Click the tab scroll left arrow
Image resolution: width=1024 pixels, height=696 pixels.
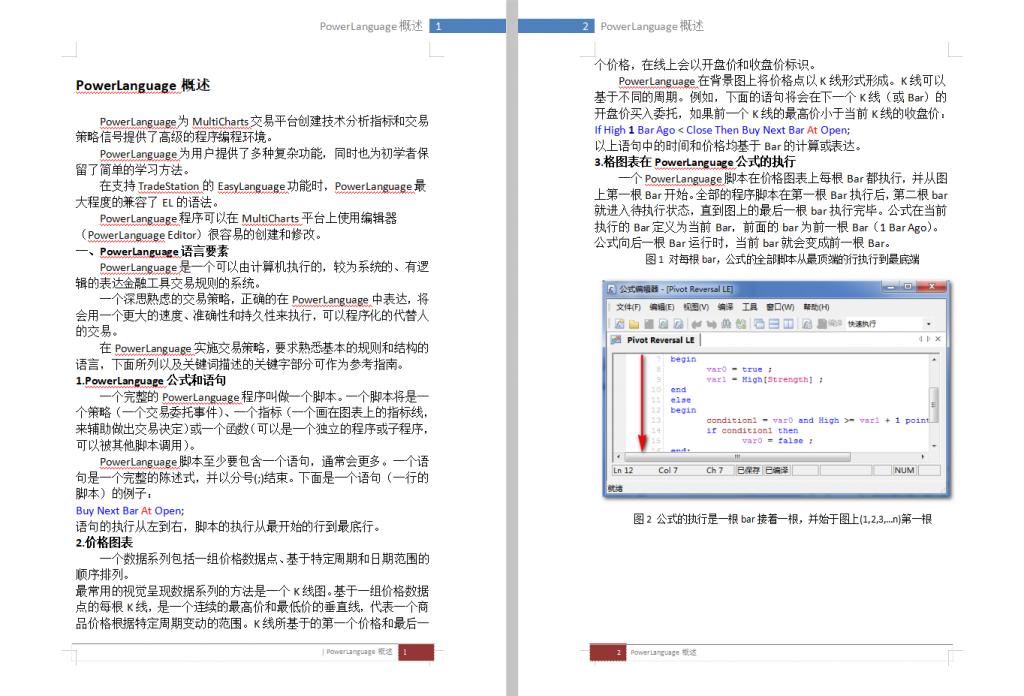pyautogui.click(x=920, y=339)
